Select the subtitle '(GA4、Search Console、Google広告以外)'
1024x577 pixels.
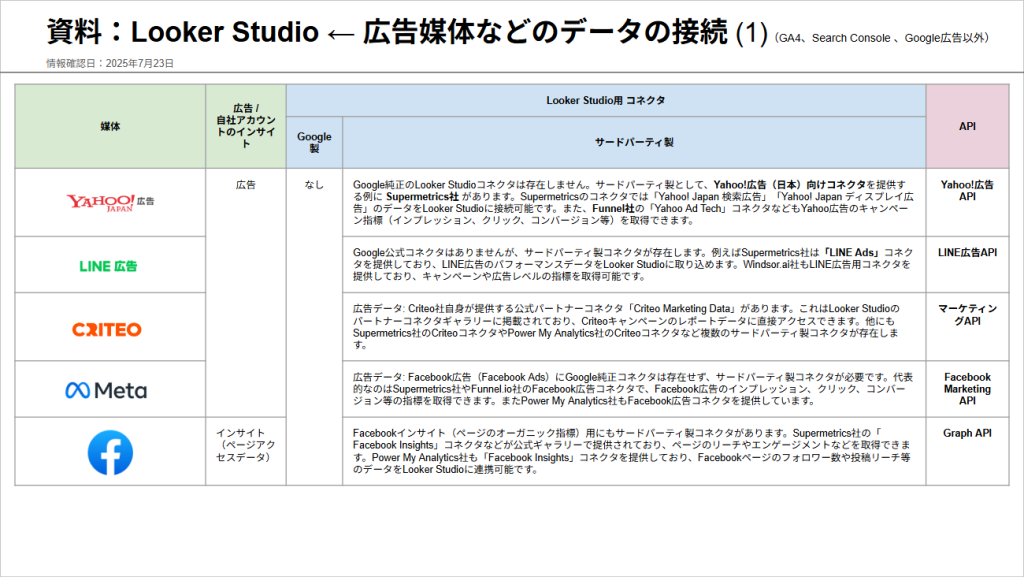[x=882, y=38]
